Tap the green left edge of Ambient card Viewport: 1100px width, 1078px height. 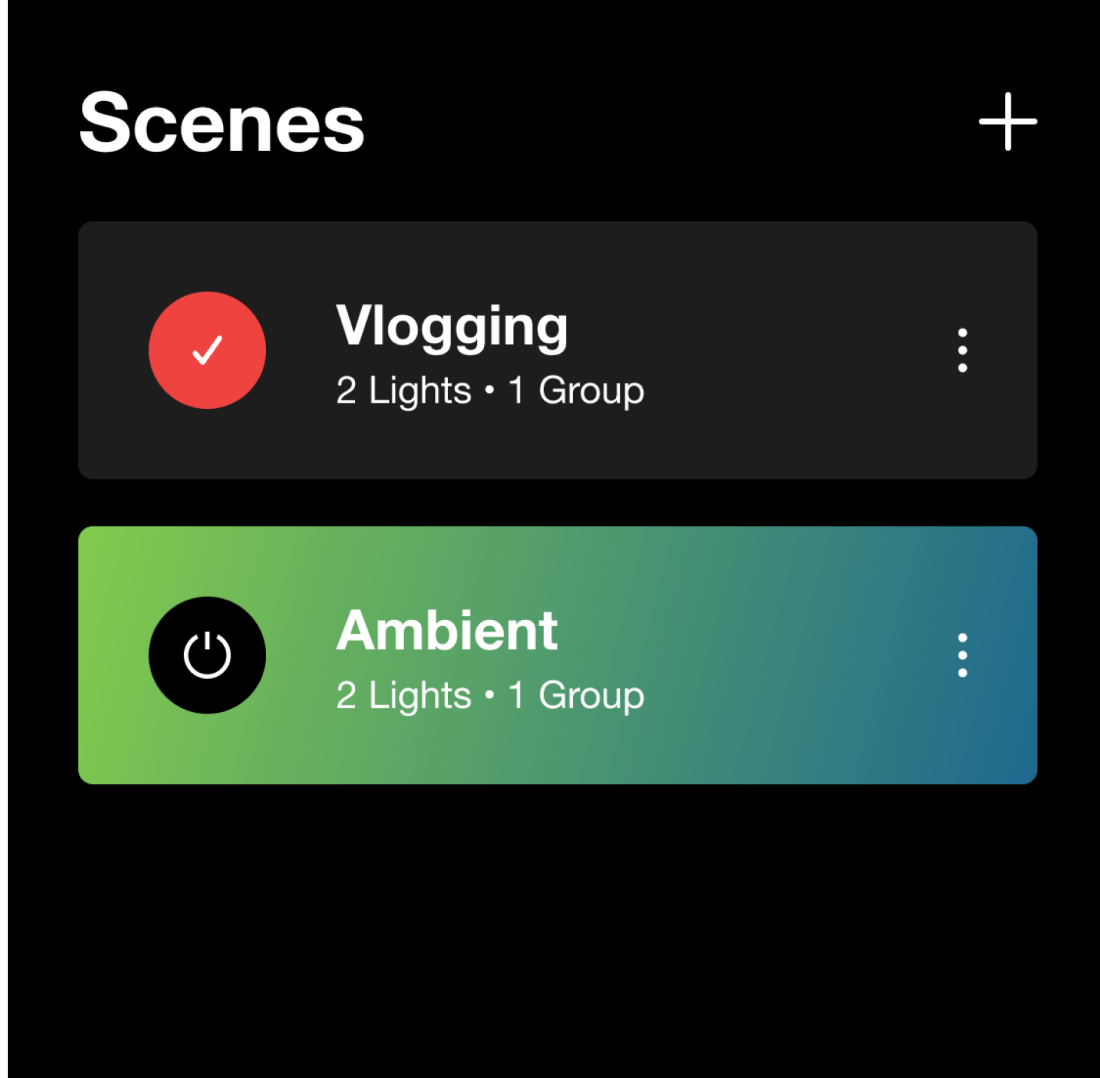click(x=105, y=655)
